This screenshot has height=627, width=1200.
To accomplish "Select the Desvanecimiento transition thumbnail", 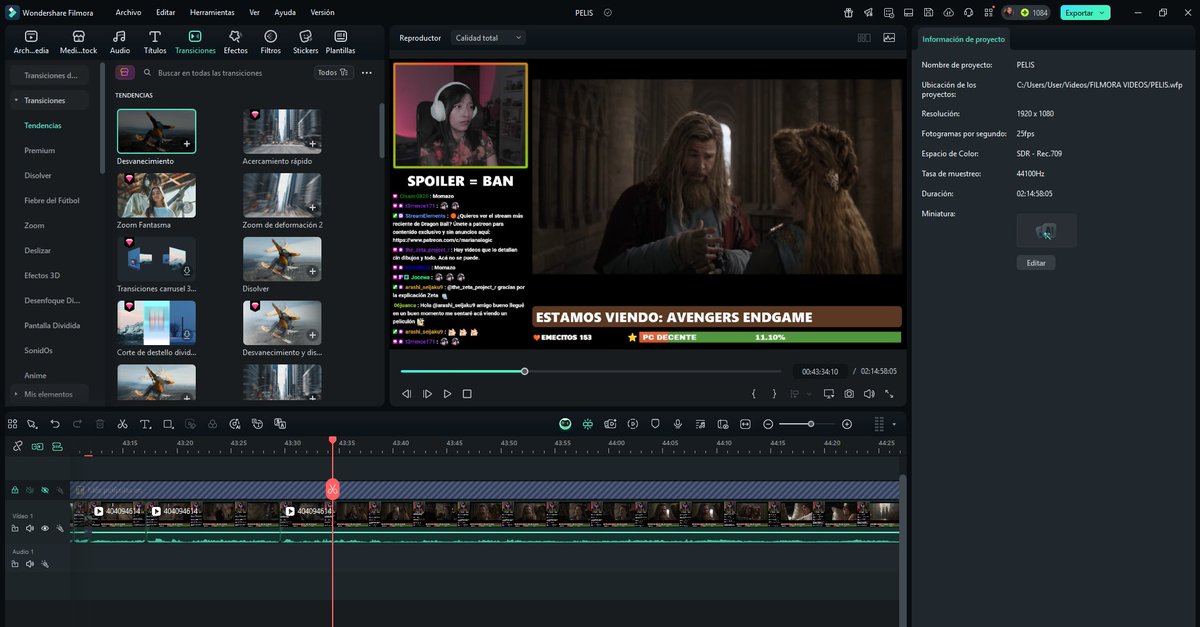I will (157, 131).
